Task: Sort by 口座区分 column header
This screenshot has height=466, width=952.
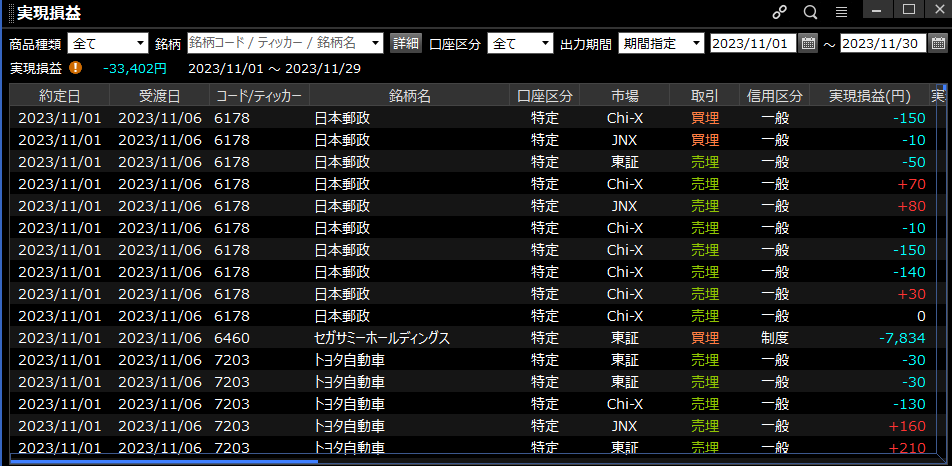Action: (545, 96)
